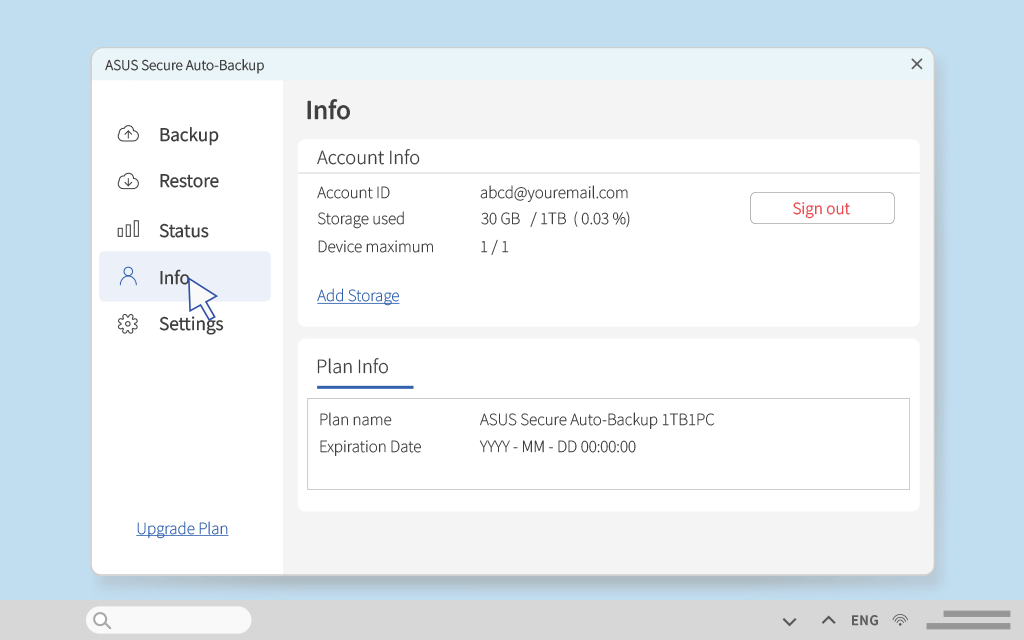The height and width of the screenshot is (640, 1024).
Task: Click the ASUS Secure Auto-Backup window title
Action: [x=185, y=65]
